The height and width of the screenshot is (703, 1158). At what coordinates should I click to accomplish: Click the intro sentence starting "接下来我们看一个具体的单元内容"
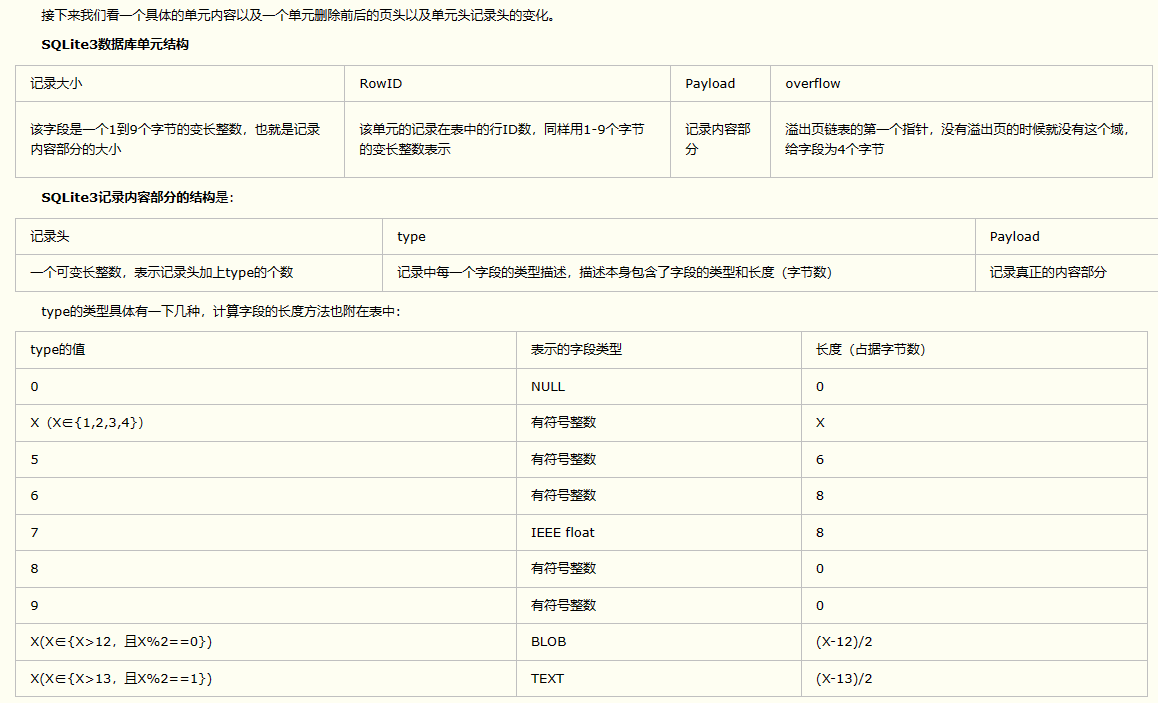298,16
